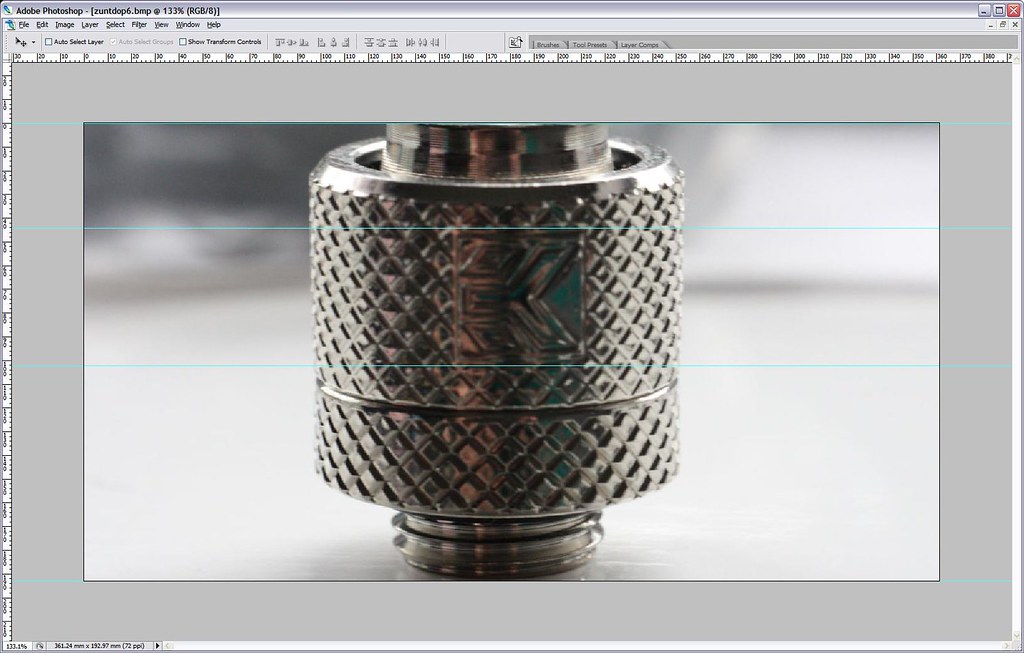This screenshot has height=653, width=1024.
Task: Enable the Auto Select Layer checkbox
Action: [48, 42]
